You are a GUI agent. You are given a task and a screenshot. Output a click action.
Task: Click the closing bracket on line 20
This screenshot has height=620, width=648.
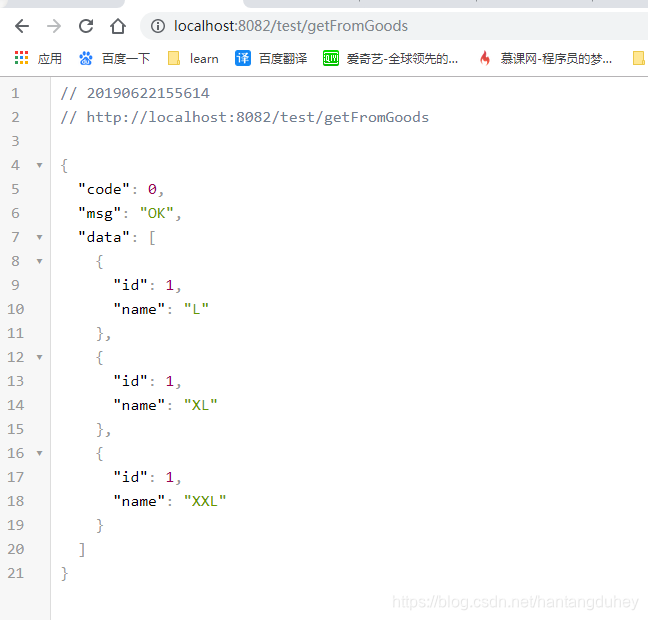point(82,549)
